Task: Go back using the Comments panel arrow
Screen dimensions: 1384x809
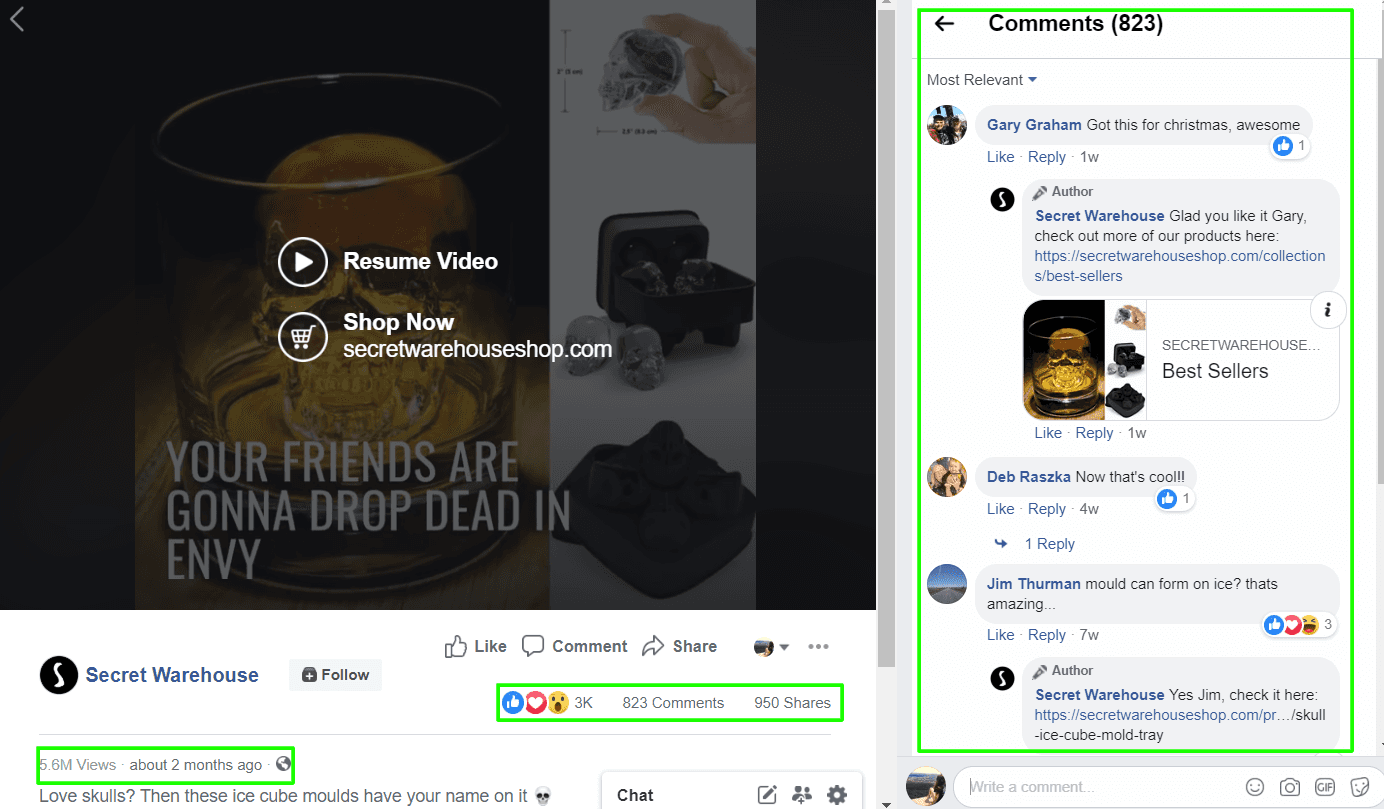Action: [x=944, y=24]
